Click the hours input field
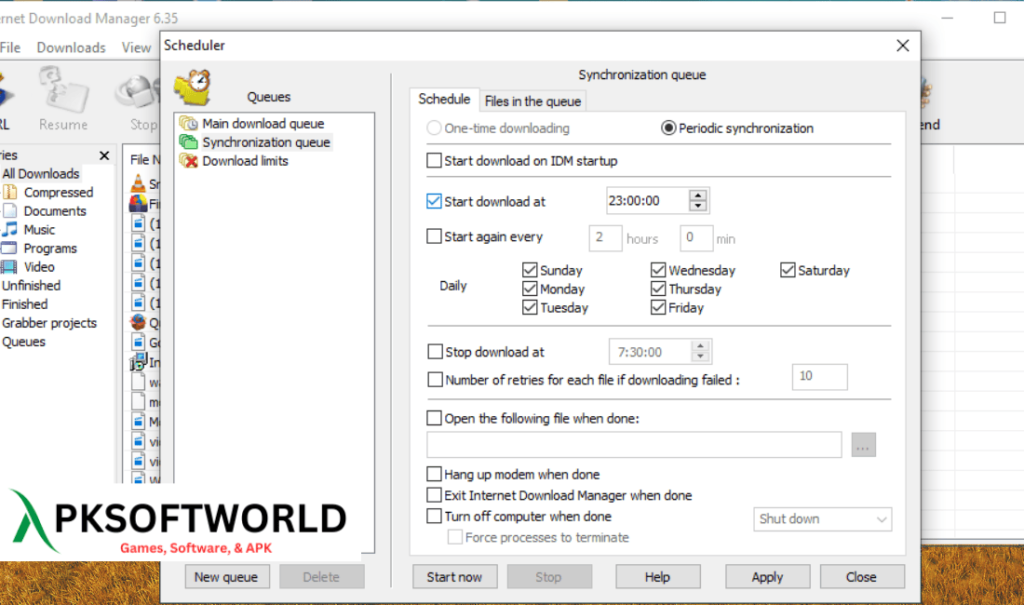 pos(605,238)
